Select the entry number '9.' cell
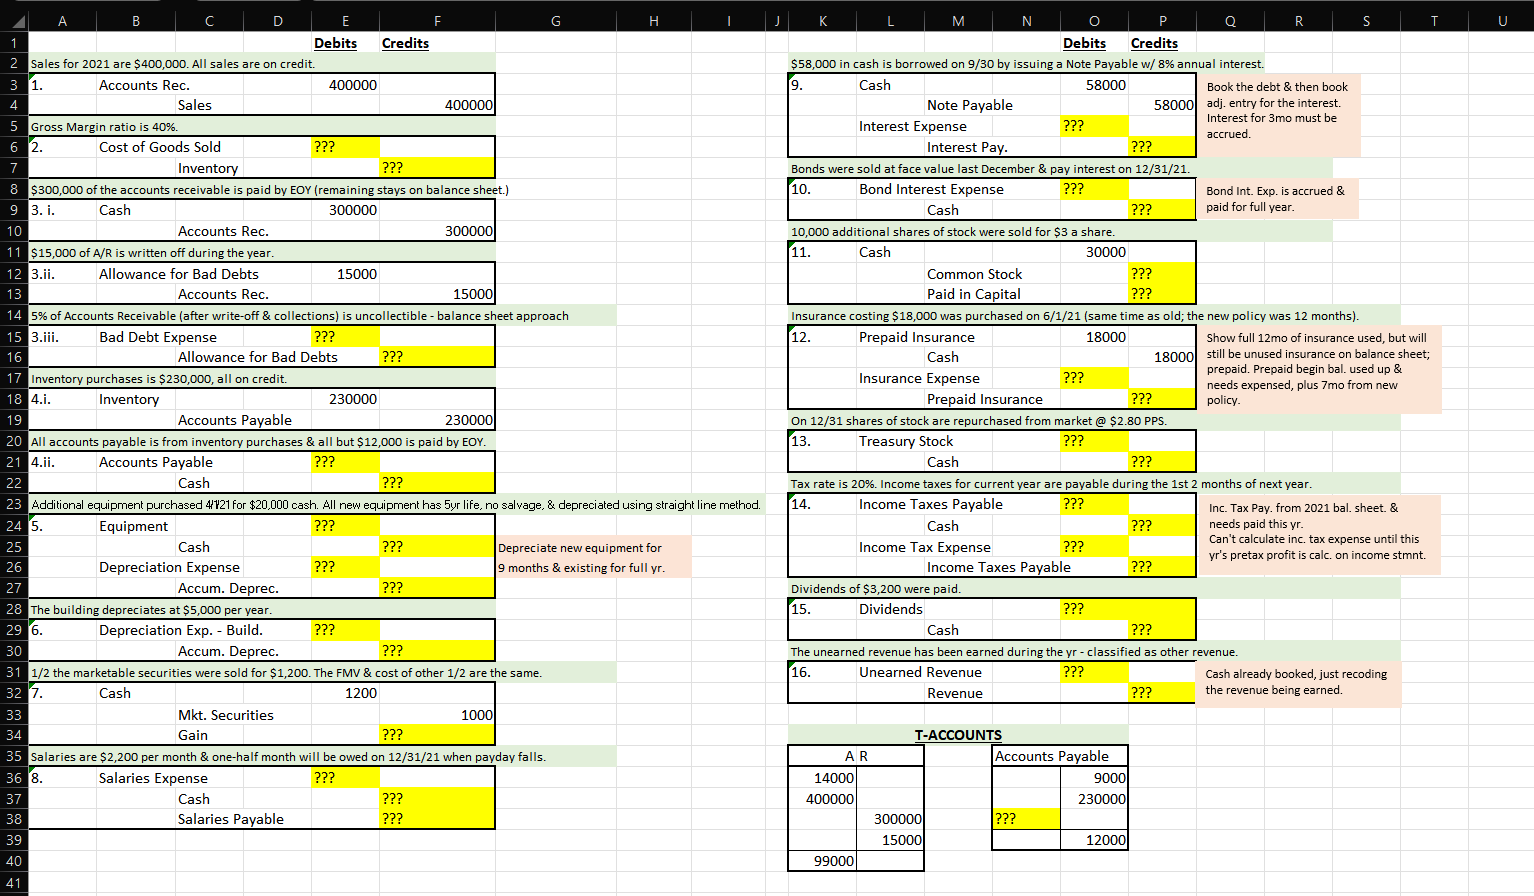1534x896 pixels. click(x=822, y=85)
